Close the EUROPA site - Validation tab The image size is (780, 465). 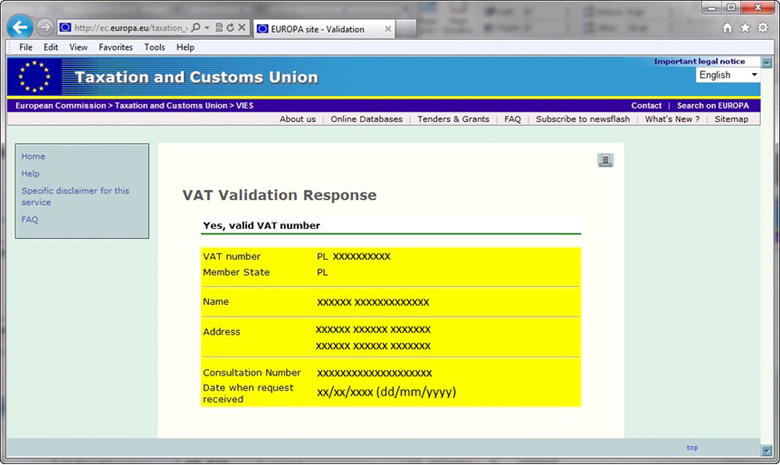pyautogui.click(x=388, y=29)
